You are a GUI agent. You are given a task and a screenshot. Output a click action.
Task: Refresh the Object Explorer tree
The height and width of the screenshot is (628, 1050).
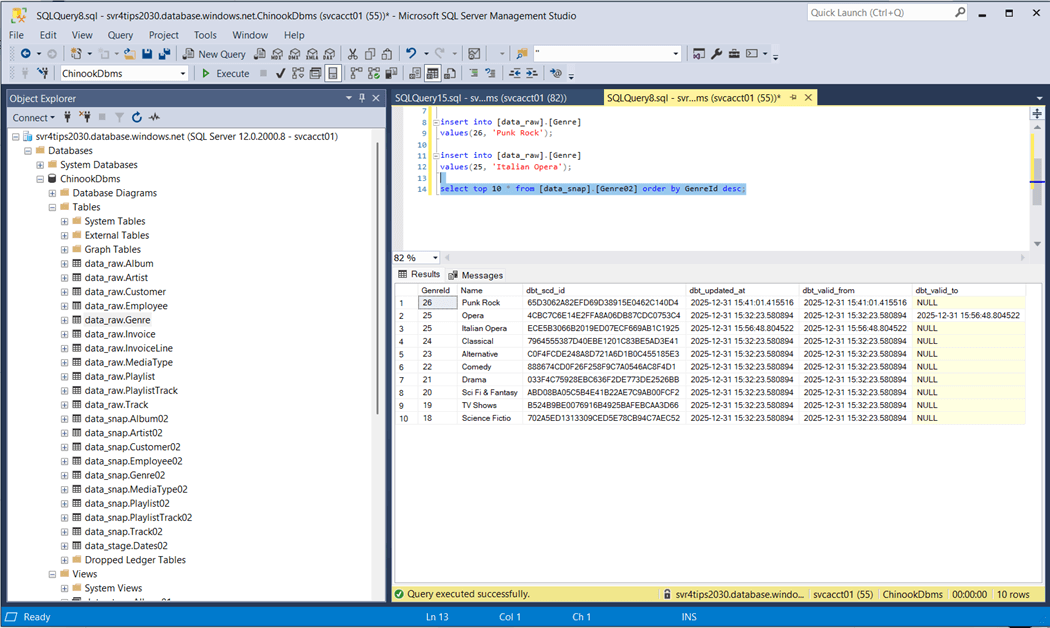click(x=137, y=118)
